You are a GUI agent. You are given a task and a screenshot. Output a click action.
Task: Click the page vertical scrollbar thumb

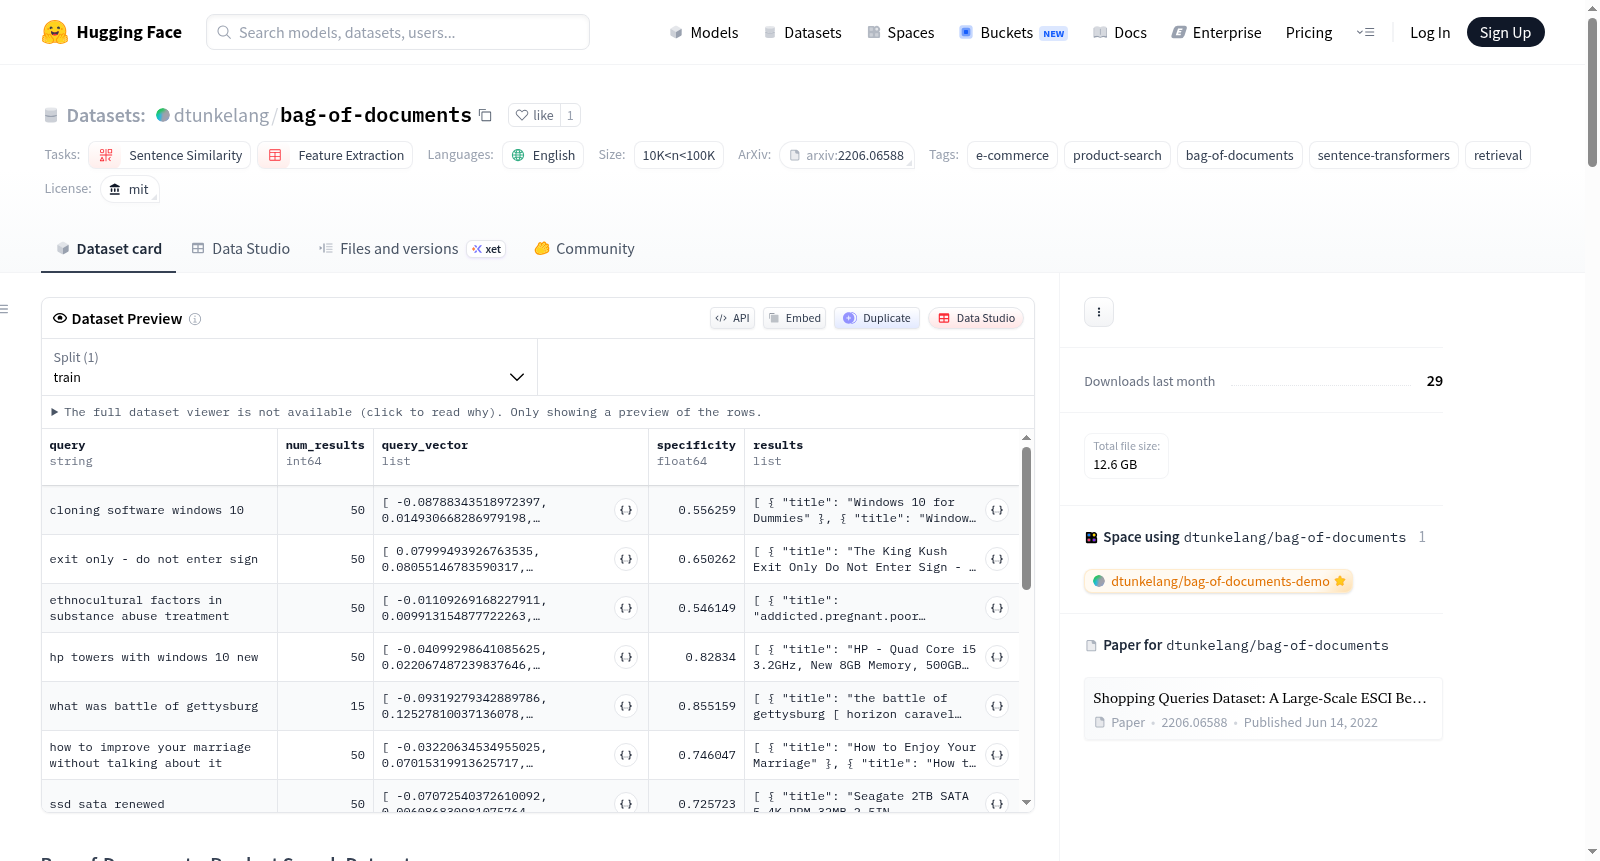pyautogui.click(x=1592, y=92)
